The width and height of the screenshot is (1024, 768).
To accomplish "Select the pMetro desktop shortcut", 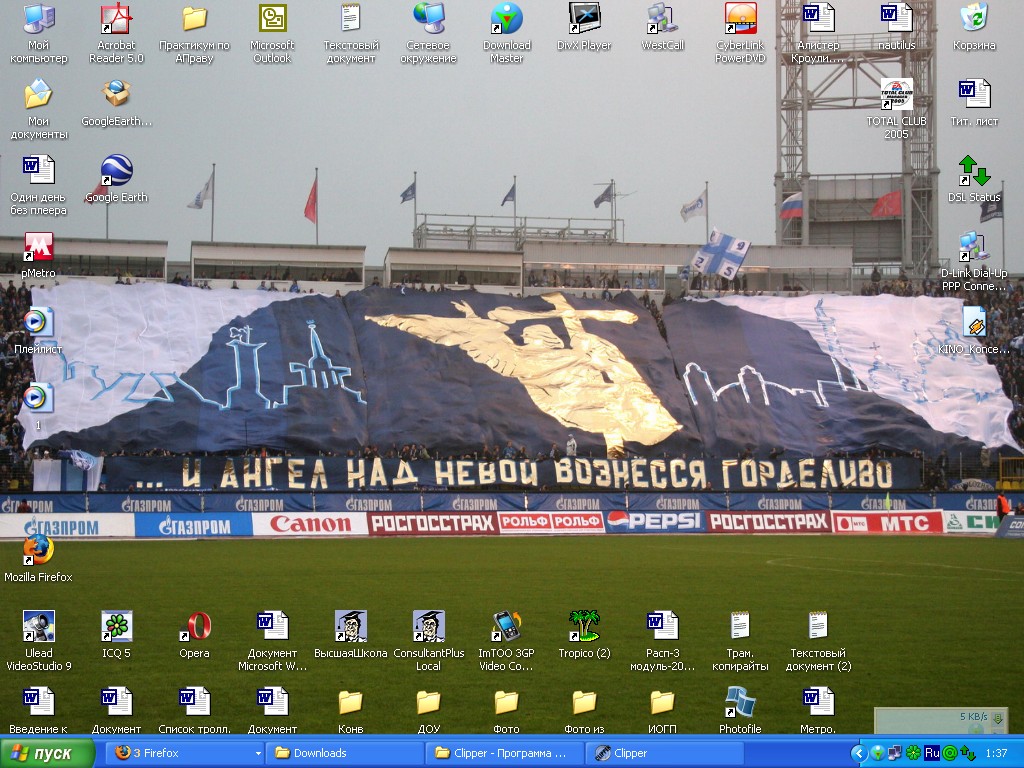I will point(38,247).
